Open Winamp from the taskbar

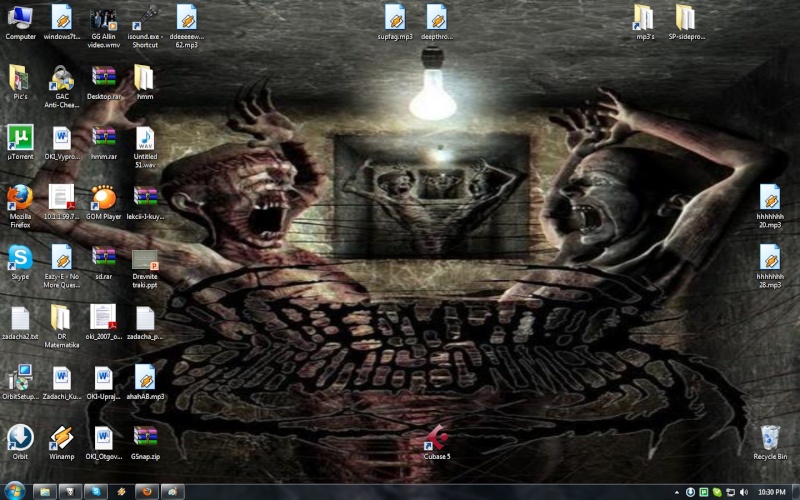[x=121, y=492]
